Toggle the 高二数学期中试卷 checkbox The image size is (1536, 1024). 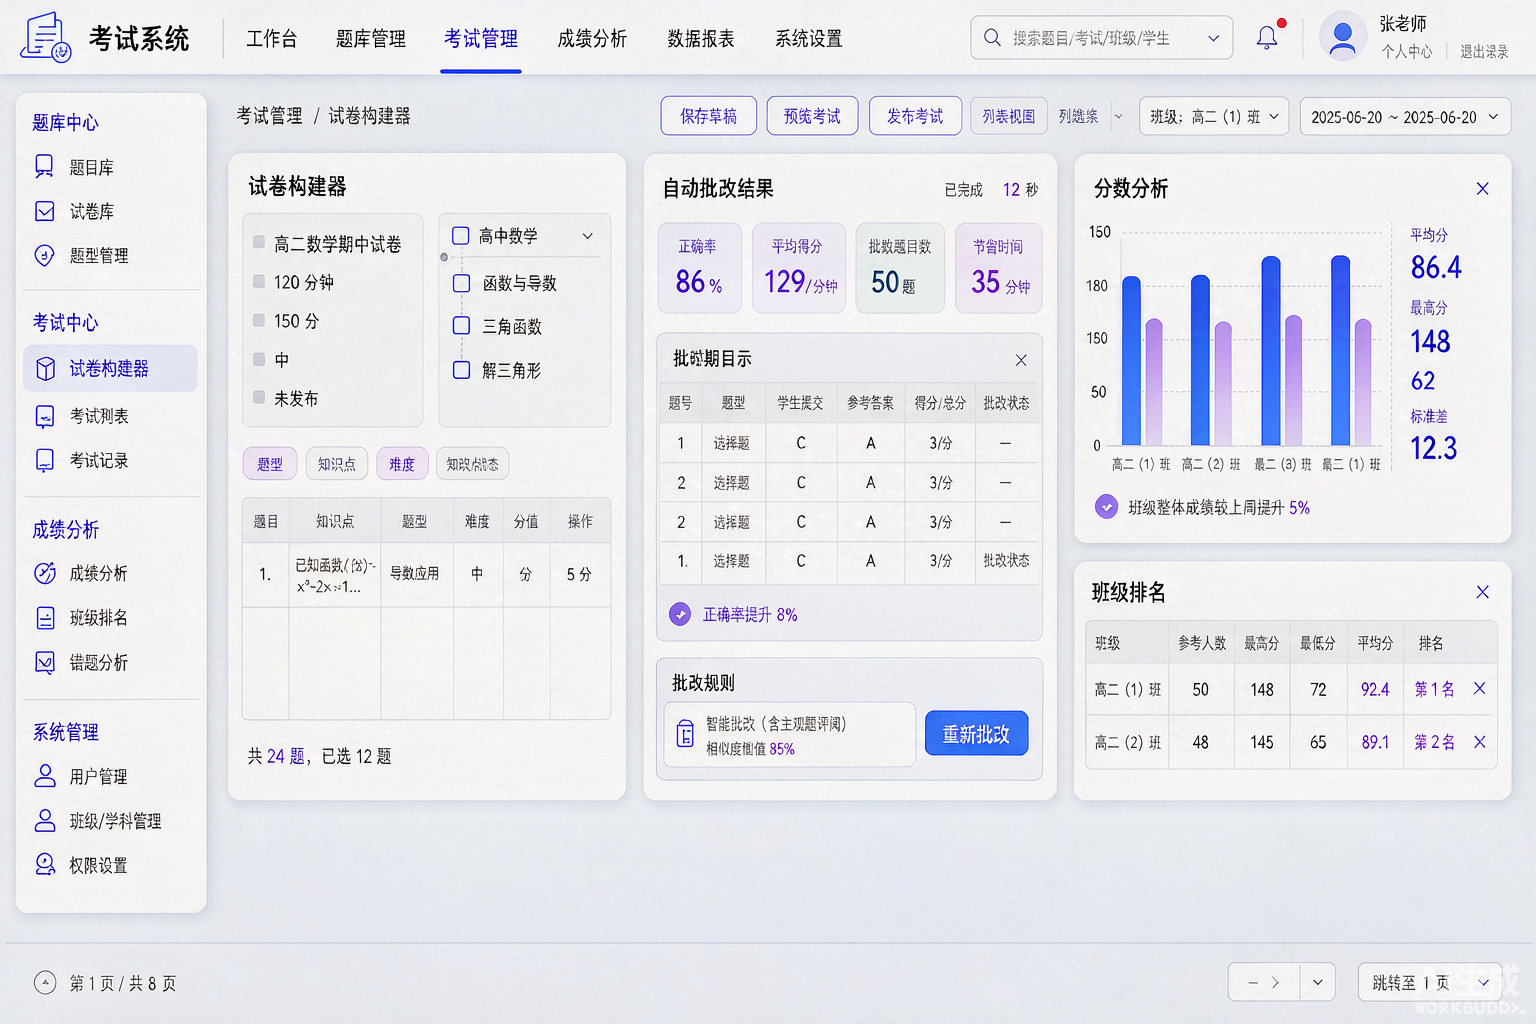point(259,242)
